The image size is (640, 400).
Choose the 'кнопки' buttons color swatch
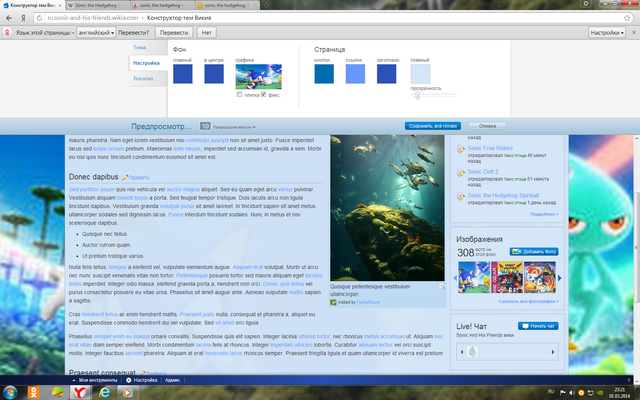324,74
